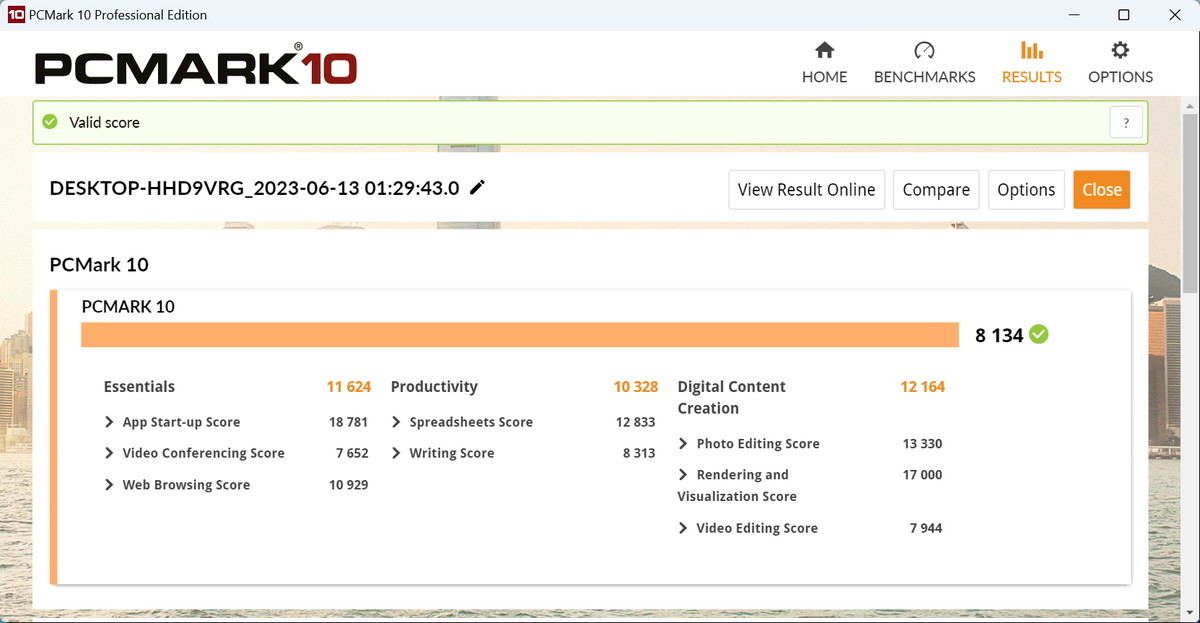The height and width of the screenshot is (623, 1200).
Task: Click the Home house icon
Action: pyautogui.click(x=824, y=50)
